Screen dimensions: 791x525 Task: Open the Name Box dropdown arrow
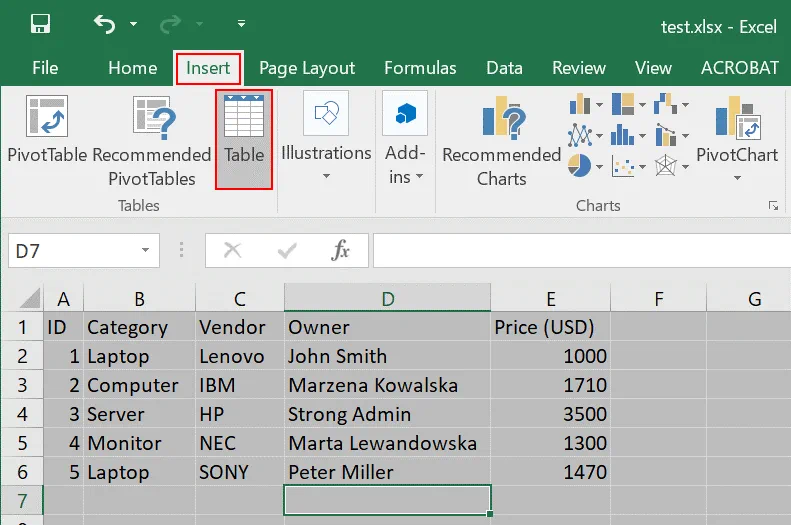click(146, 251)
